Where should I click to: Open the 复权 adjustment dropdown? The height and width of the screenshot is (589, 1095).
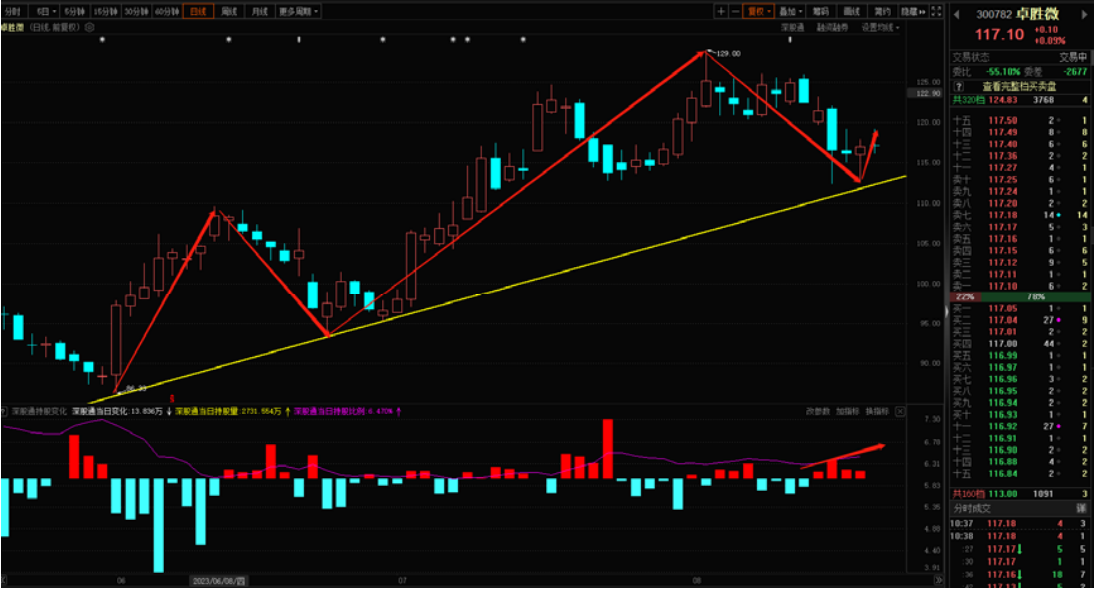[758, 11]
